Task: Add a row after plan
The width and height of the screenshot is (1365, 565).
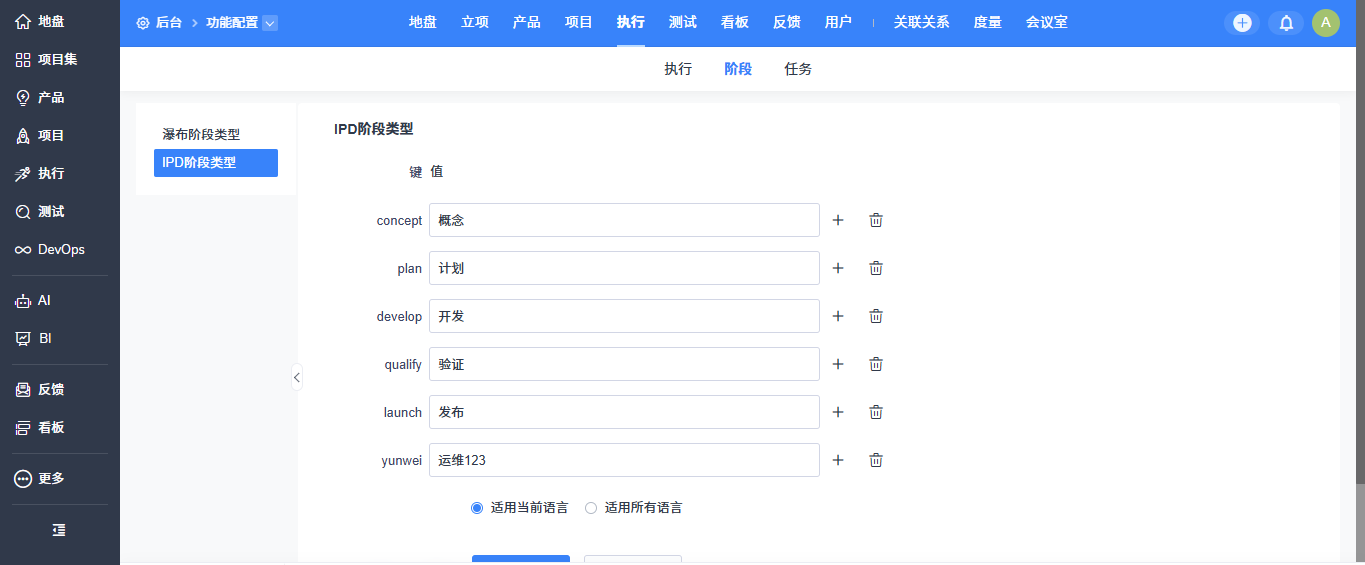Action: tap(838, 268)
